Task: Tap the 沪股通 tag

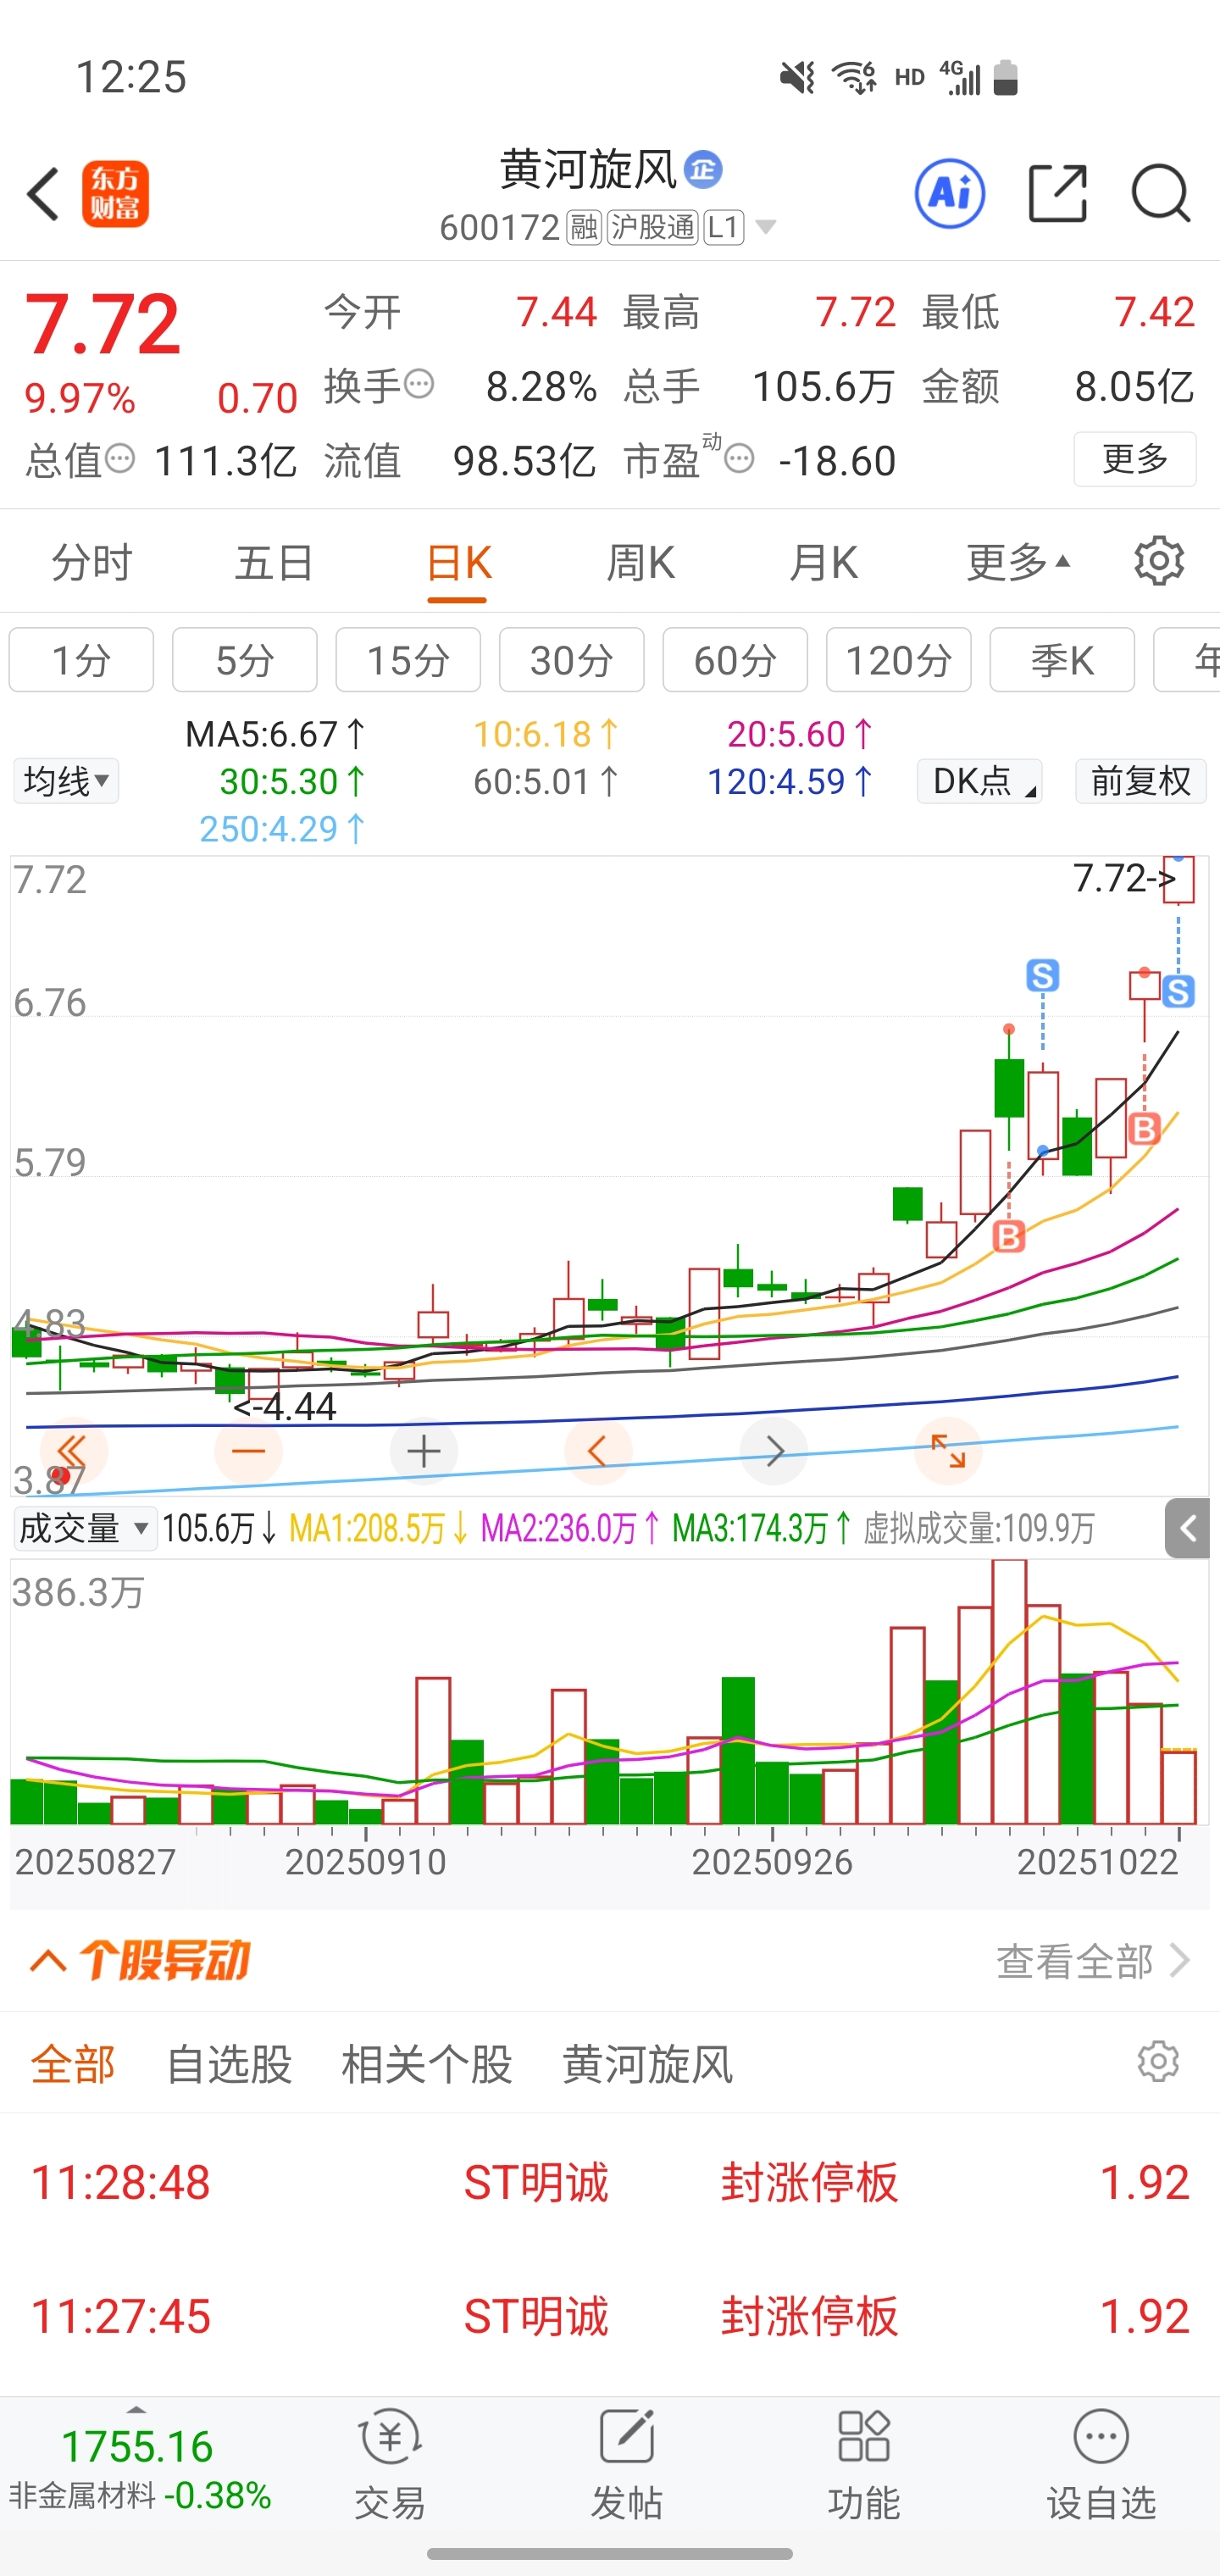Action: click(652, 227)
